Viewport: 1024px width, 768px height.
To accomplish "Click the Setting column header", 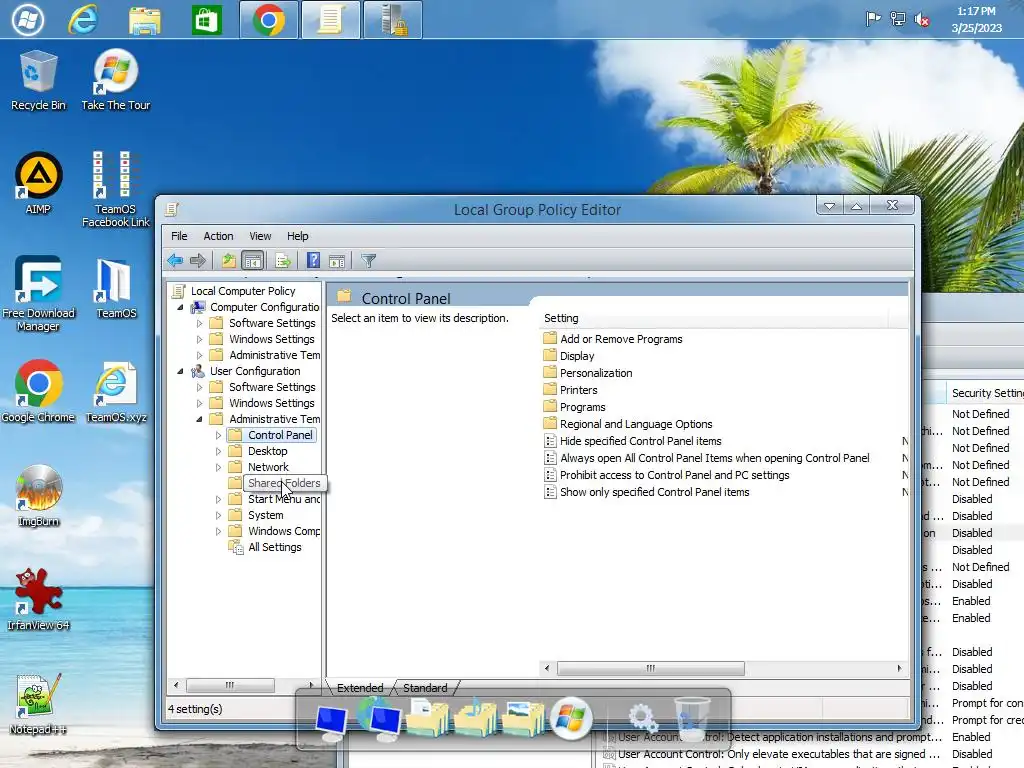I will pyautogui.click(x=714, y=318).
